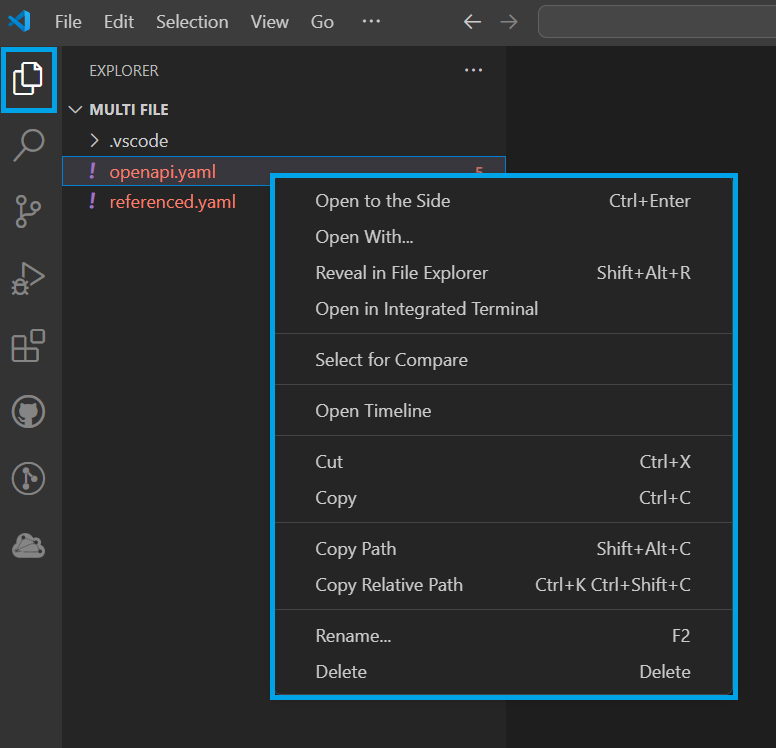
Task: Open the File menu
Action: tap(68, 22)
